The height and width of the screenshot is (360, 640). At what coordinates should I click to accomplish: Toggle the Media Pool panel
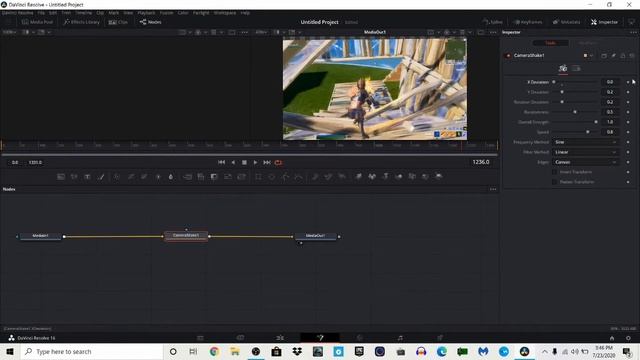pos(37,22)
